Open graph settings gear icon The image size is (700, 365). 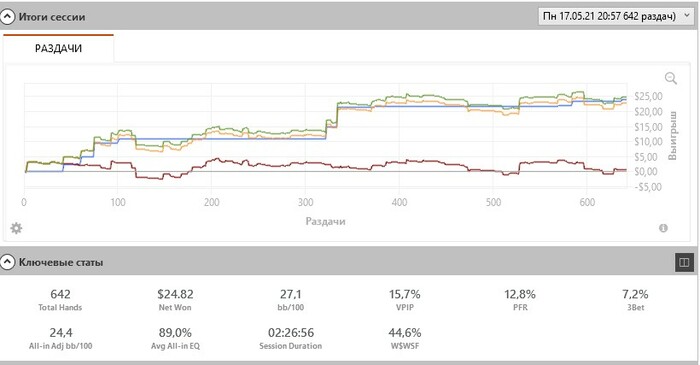pos(16,228)
